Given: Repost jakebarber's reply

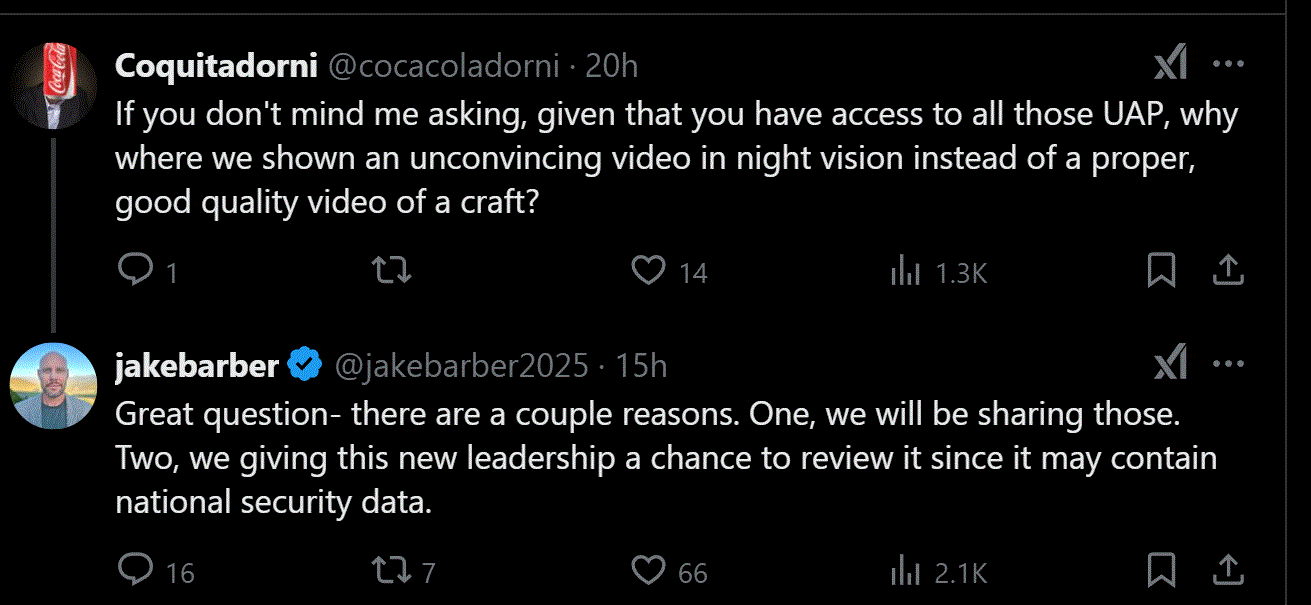Looking at the screenshot, I should 391,571.
